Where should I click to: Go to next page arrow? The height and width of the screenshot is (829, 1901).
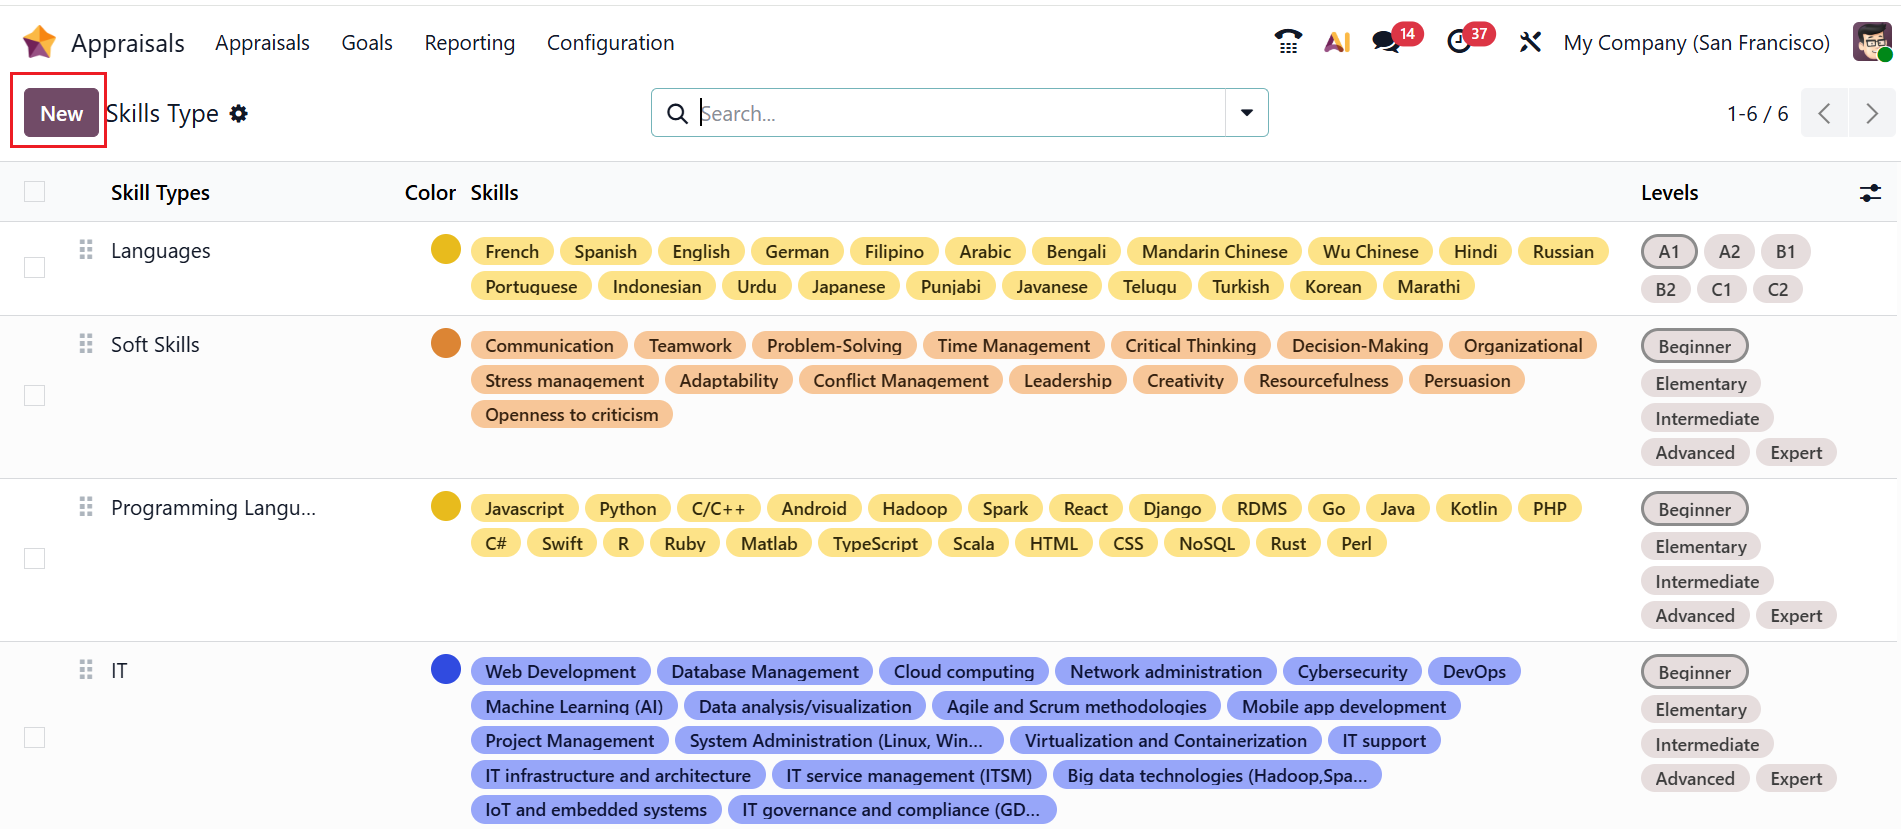[1871, 113]
